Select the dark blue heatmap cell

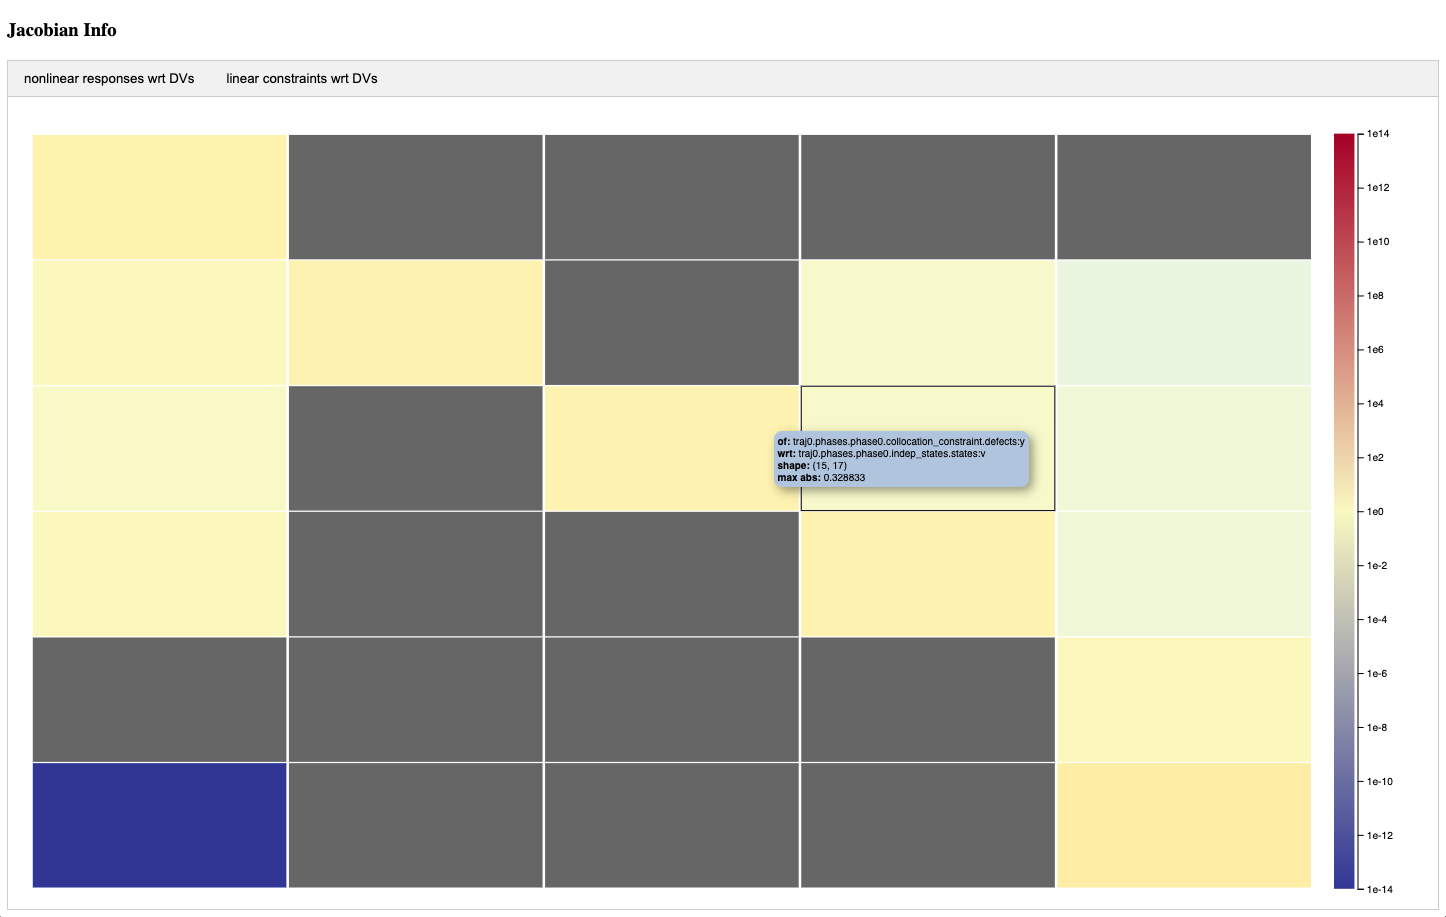[x=160, y=825]
